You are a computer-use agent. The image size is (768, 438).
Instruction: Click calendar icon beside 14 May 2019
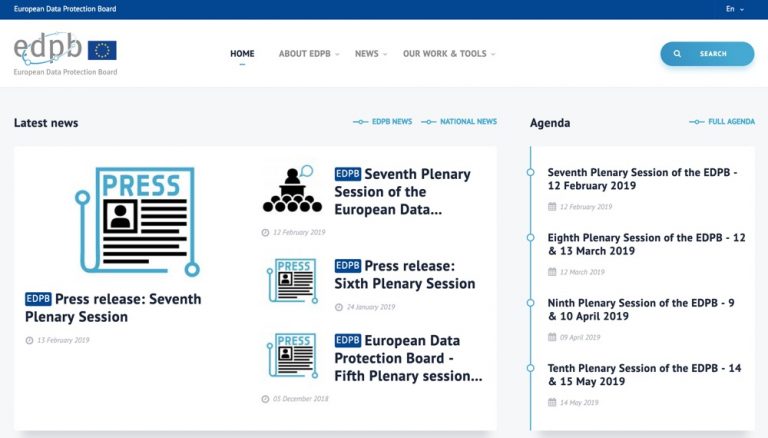click(x=552, y=403)
